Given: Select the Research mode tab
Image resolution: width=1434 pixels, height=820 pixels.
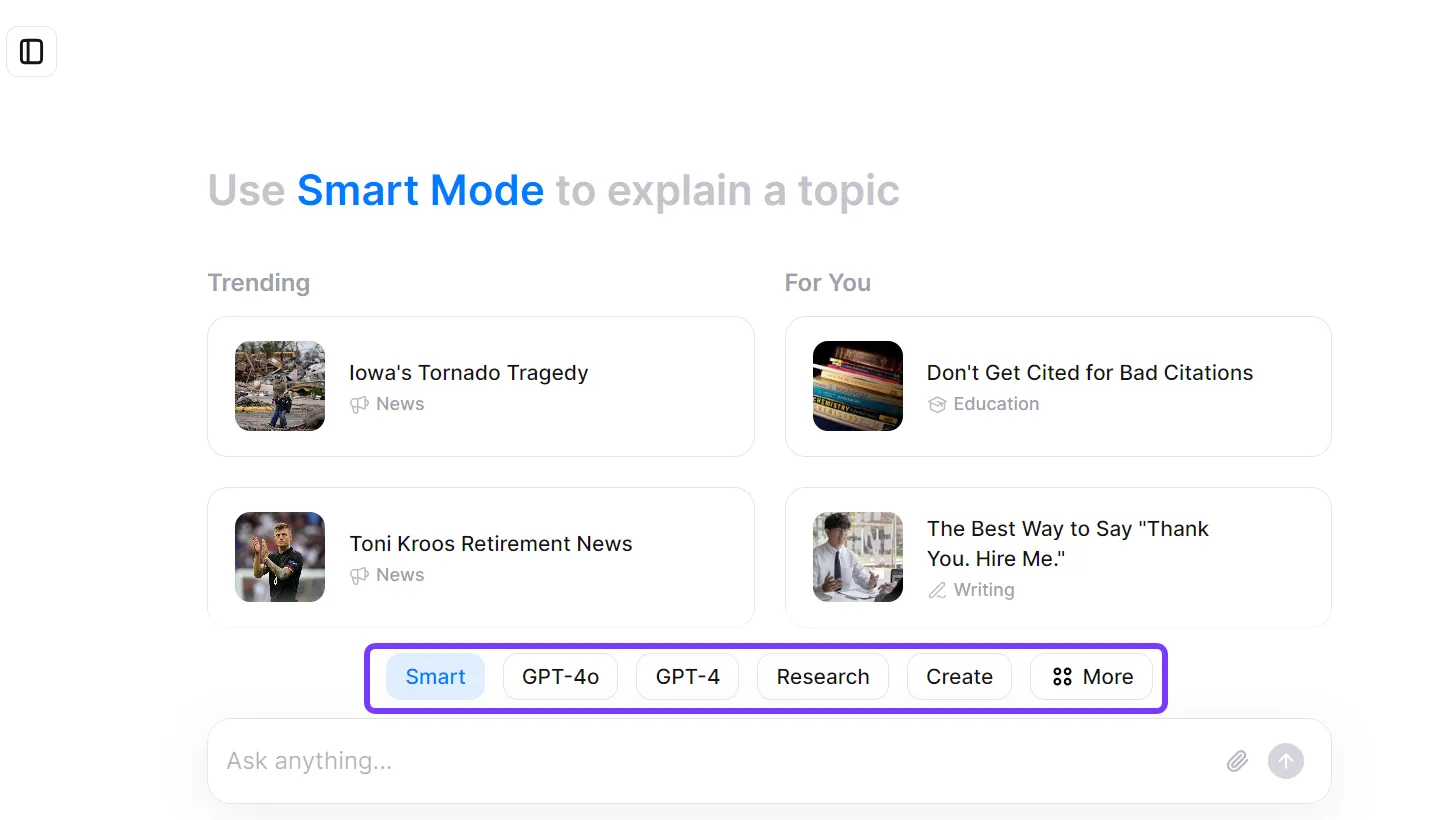Looking at the screenshot, I should pos(822,677).
